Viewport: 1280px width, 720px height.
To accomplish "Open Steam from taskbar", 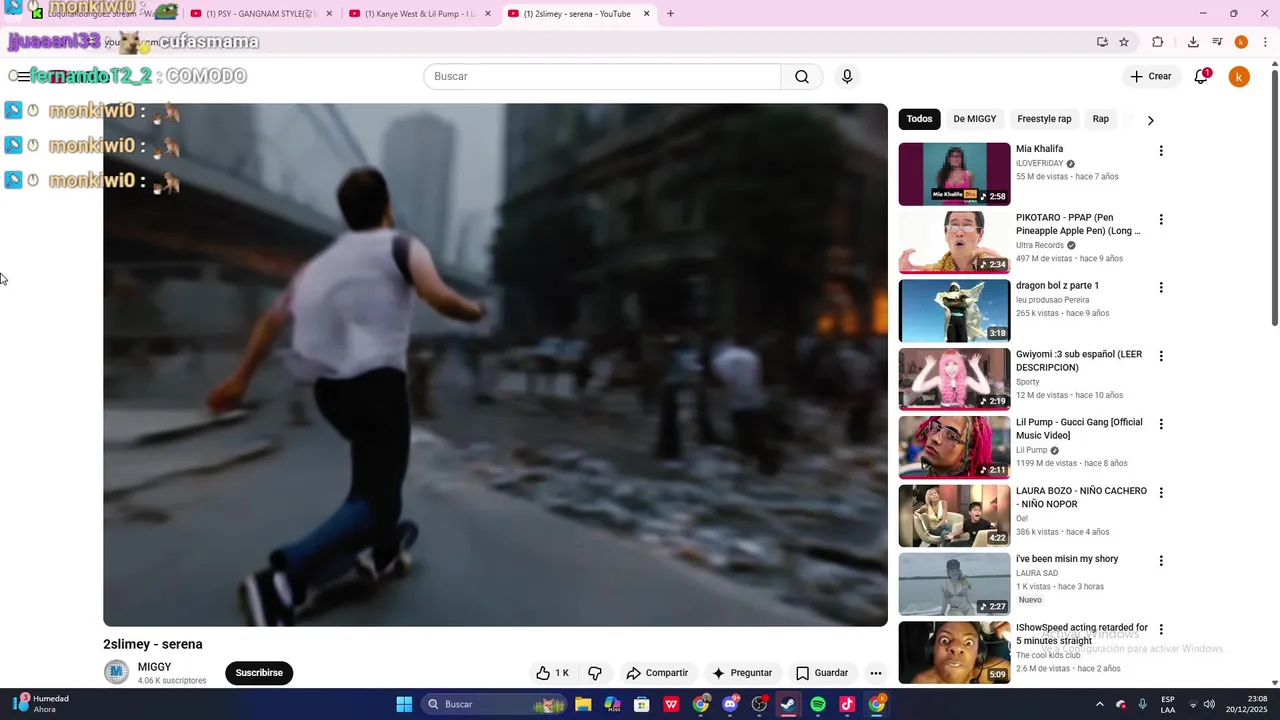I will tap(788, 704).
